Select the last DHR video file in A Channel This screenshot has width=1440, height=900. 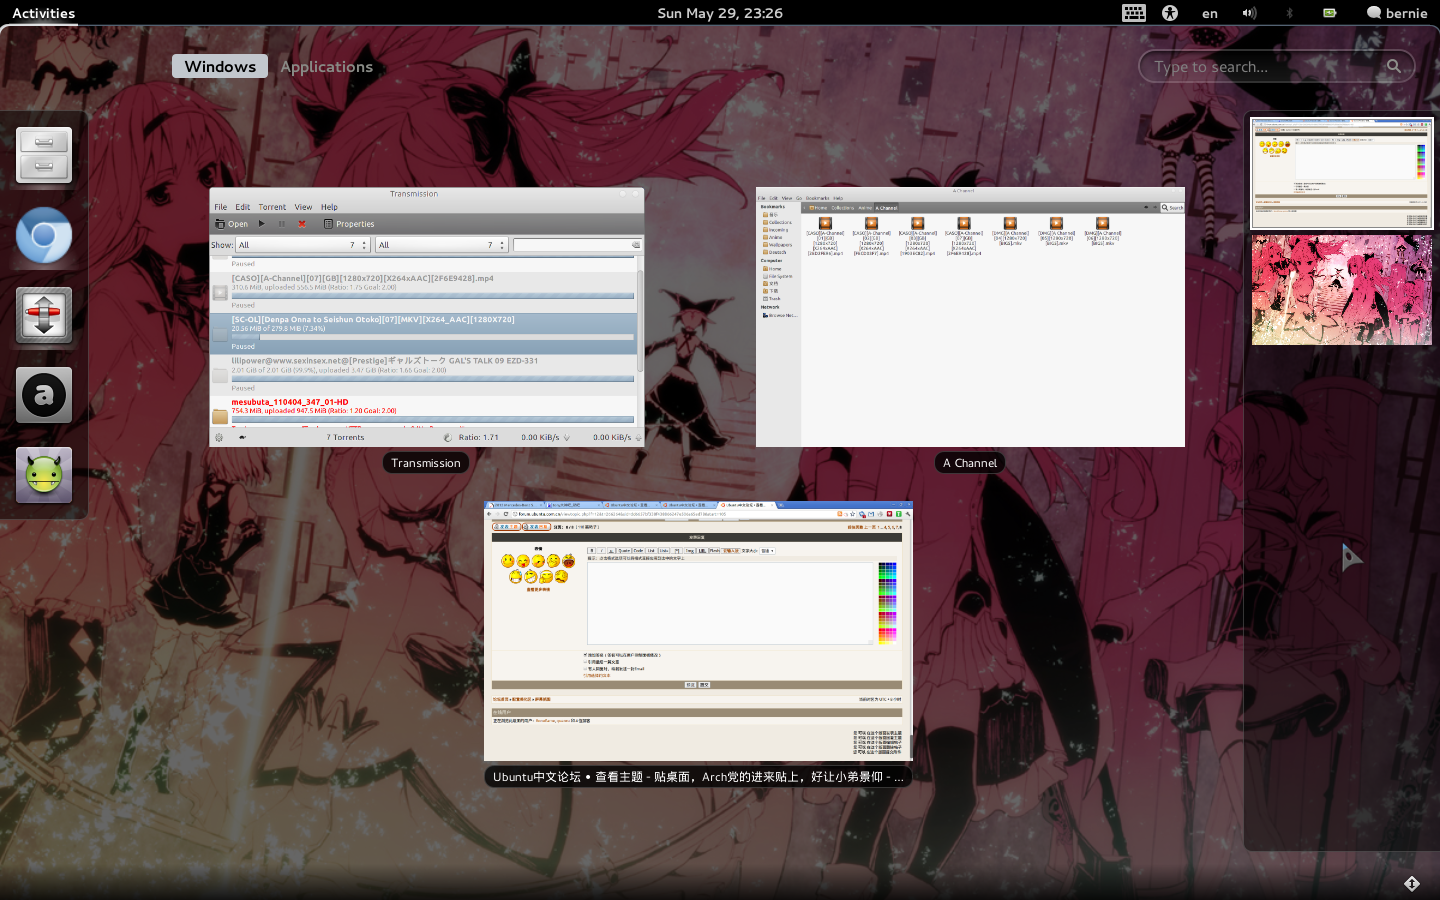(x=1102, y=232)
